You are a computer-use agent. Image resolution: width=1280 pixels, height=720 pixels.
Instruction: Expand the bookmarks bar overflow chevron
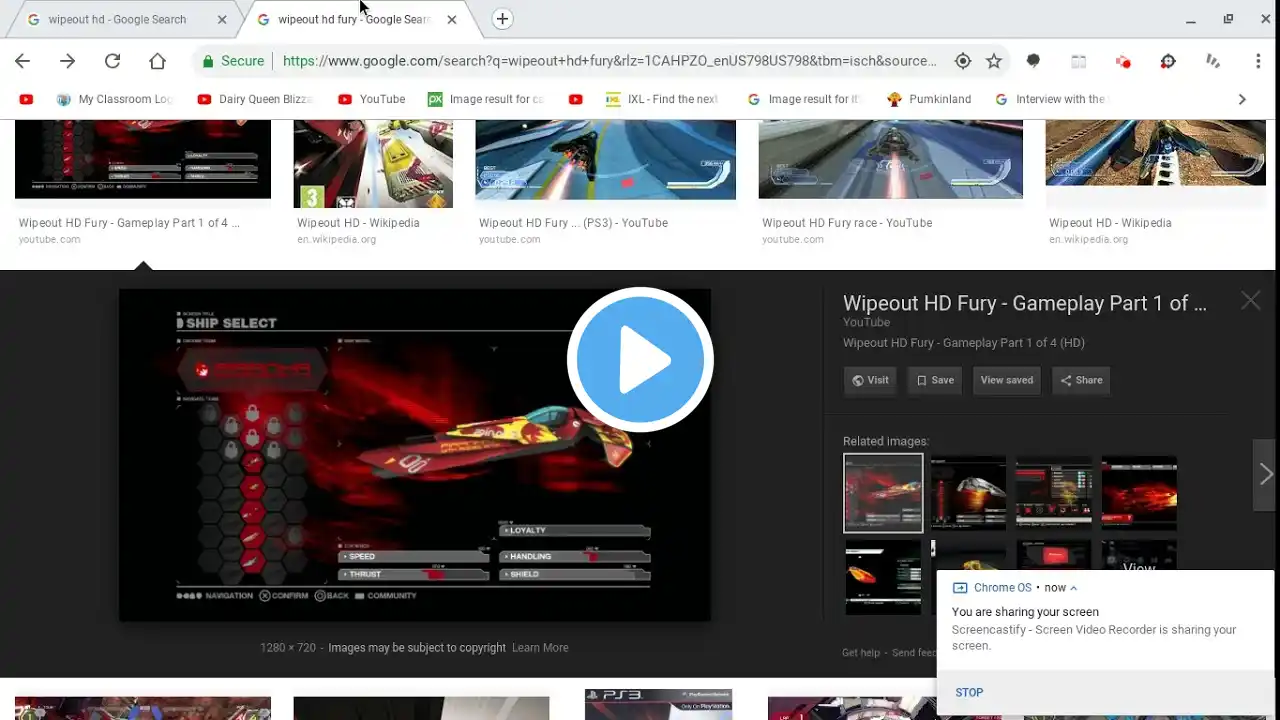pos(1242,99)
